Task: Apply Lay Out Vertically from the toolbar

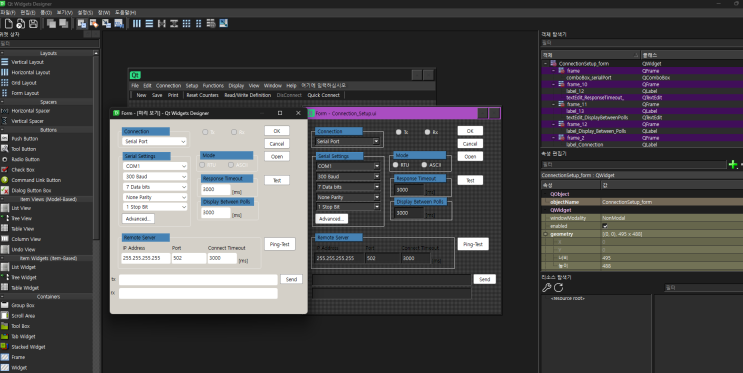Action: [149, 23]
